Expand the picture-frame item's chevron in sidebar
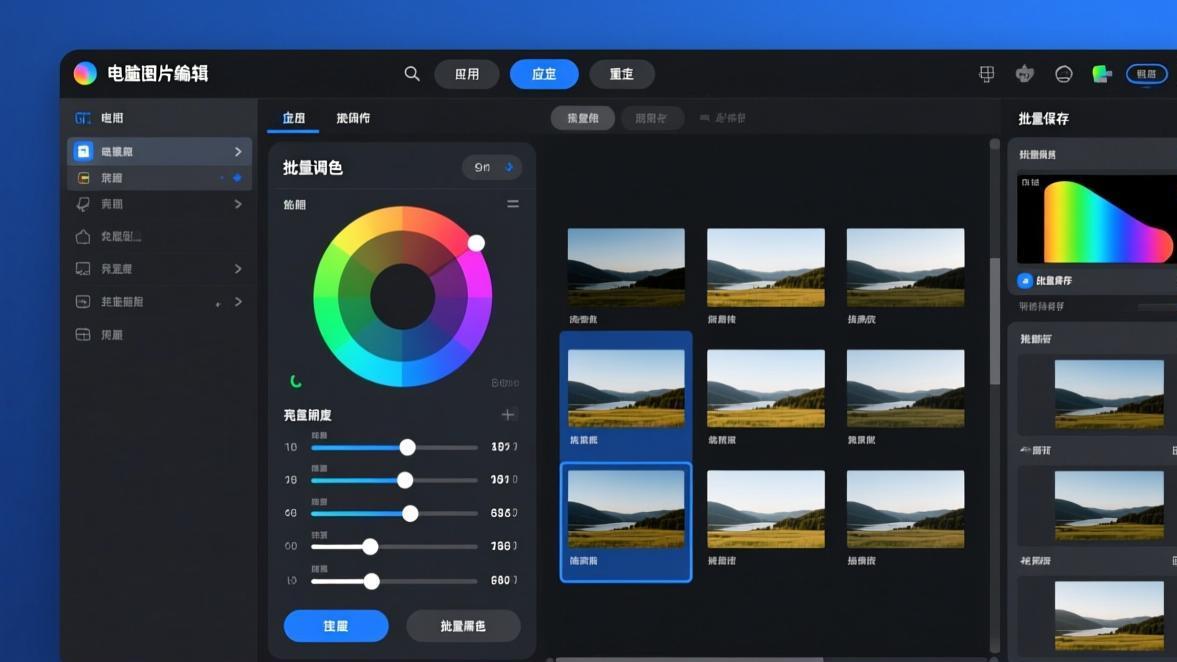This screenshot has width=1177, height=662. click(238, 302)
